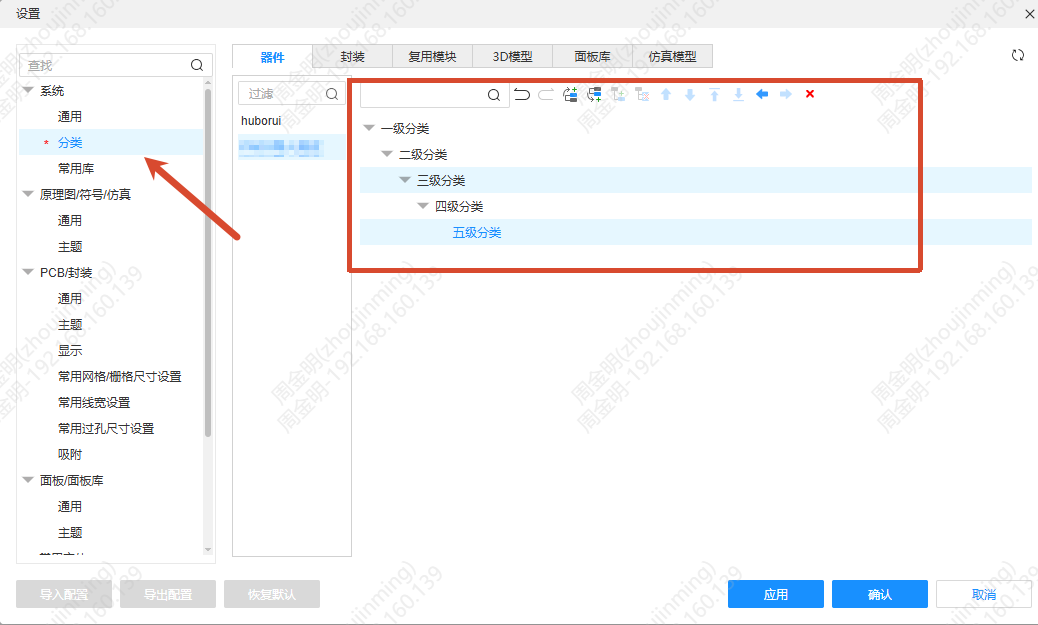
Task: Select huborui in the library list
Action: tap(261, 120)
